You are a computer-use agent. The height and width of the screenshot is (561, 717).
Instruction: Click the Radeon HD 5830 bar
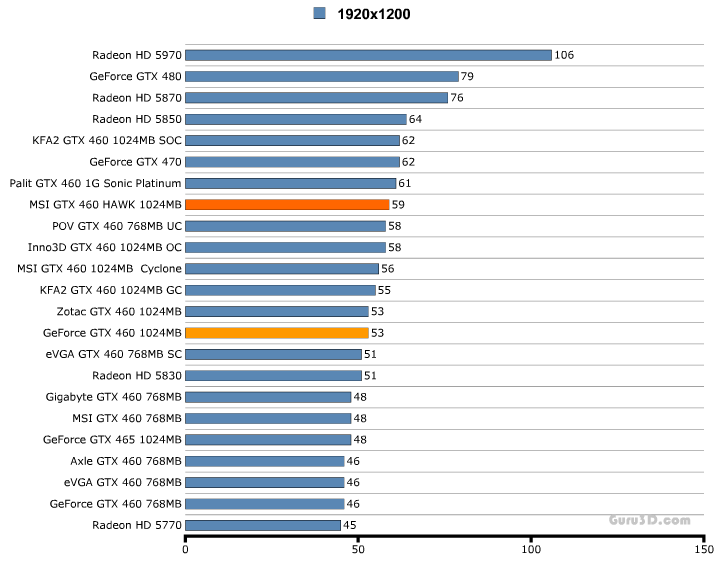point(273,376)
